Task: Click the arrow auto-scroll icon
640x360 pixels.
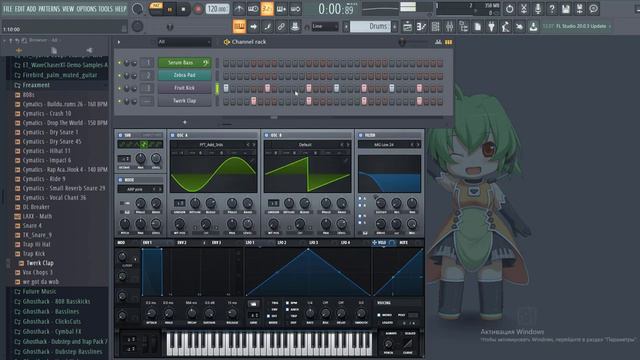Action: click(253, 27)
